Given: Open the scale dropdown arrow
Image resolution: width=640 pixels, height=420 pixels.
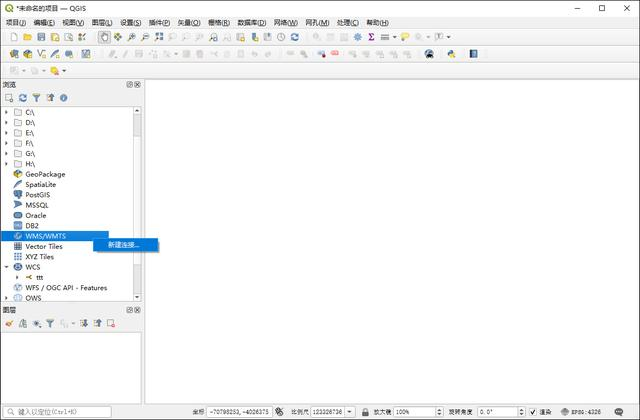Looking at the screenshot, I should point(350,412).
